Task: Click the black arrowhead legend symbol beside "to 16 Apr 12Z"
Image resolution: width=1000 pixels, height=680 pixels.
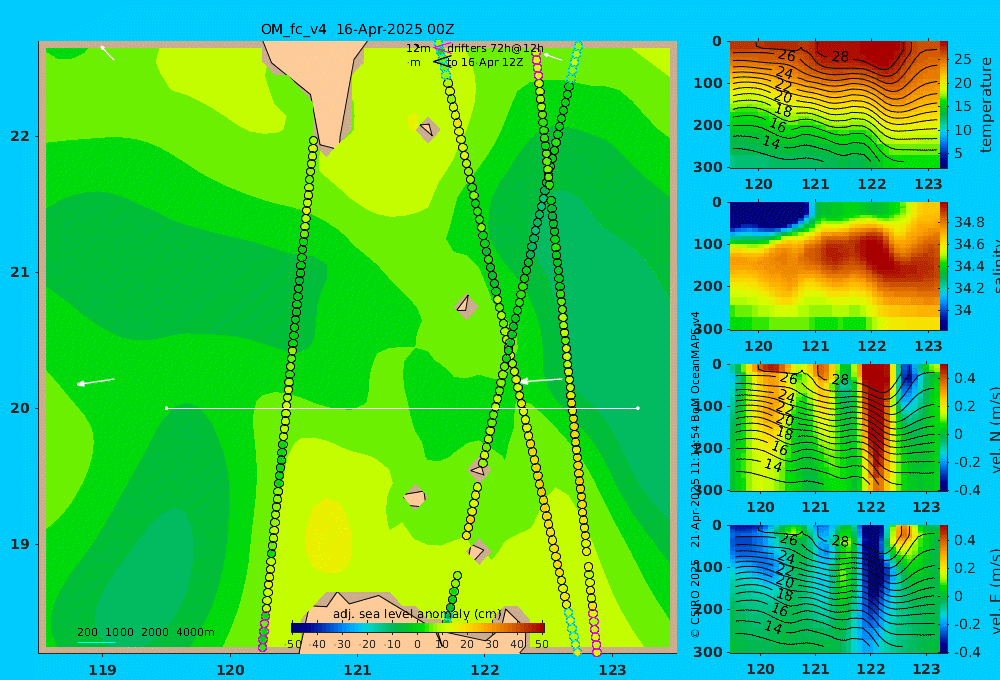Action: pos(441,62)
